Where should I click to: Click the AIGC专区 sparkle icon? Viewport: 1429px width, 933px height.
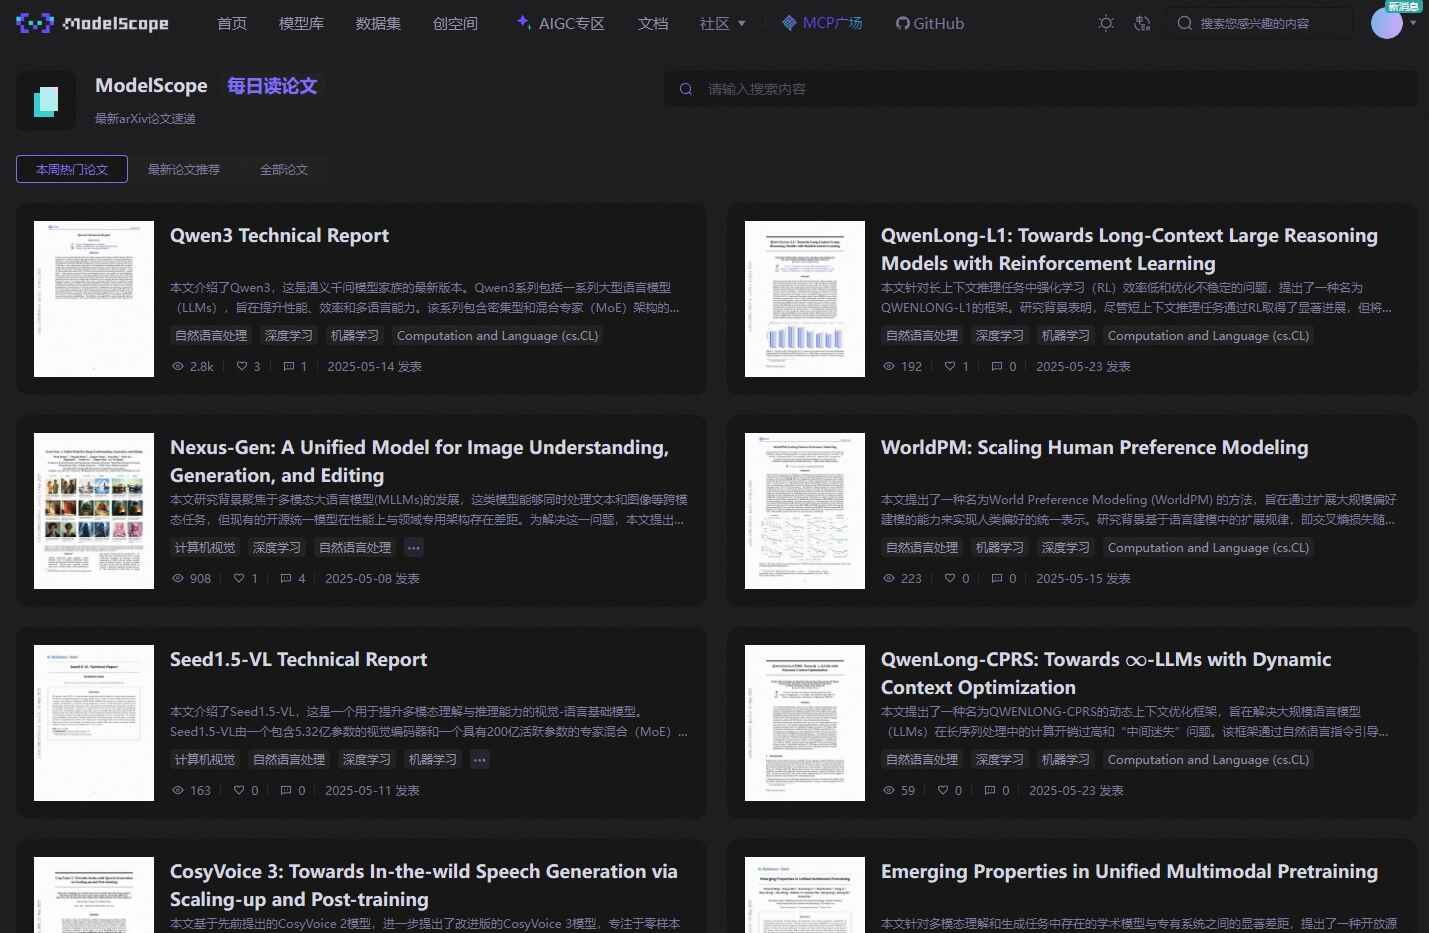(523, 22)
